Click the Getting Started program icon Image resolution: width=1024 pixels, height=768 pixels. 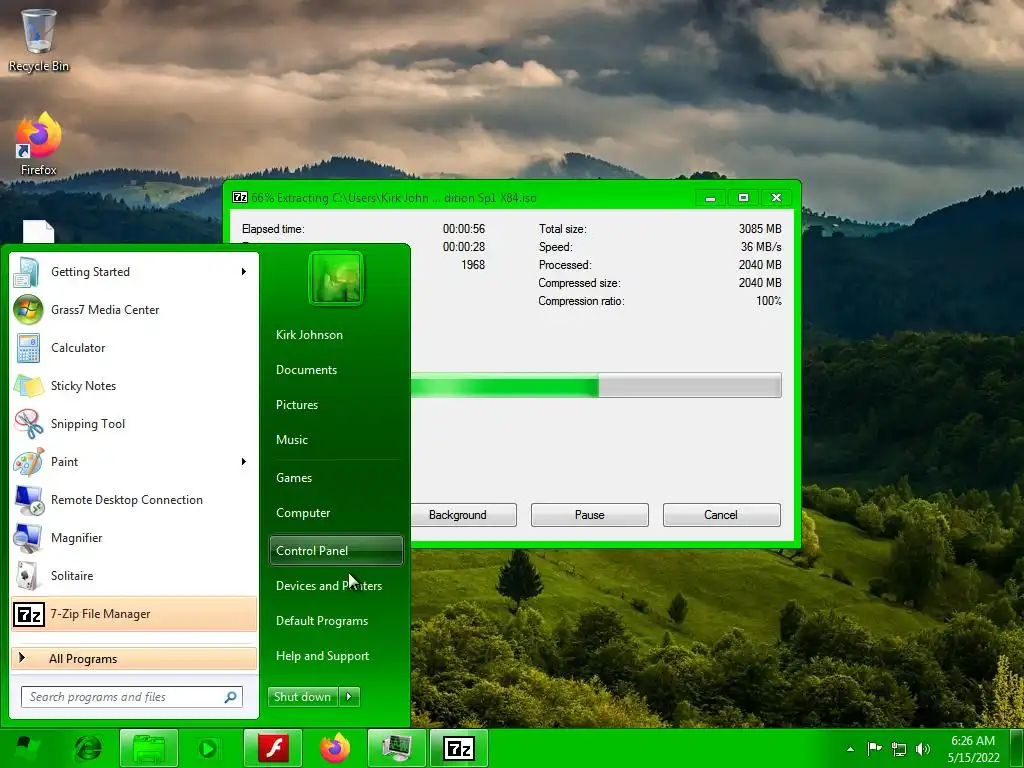coord(27,272)
